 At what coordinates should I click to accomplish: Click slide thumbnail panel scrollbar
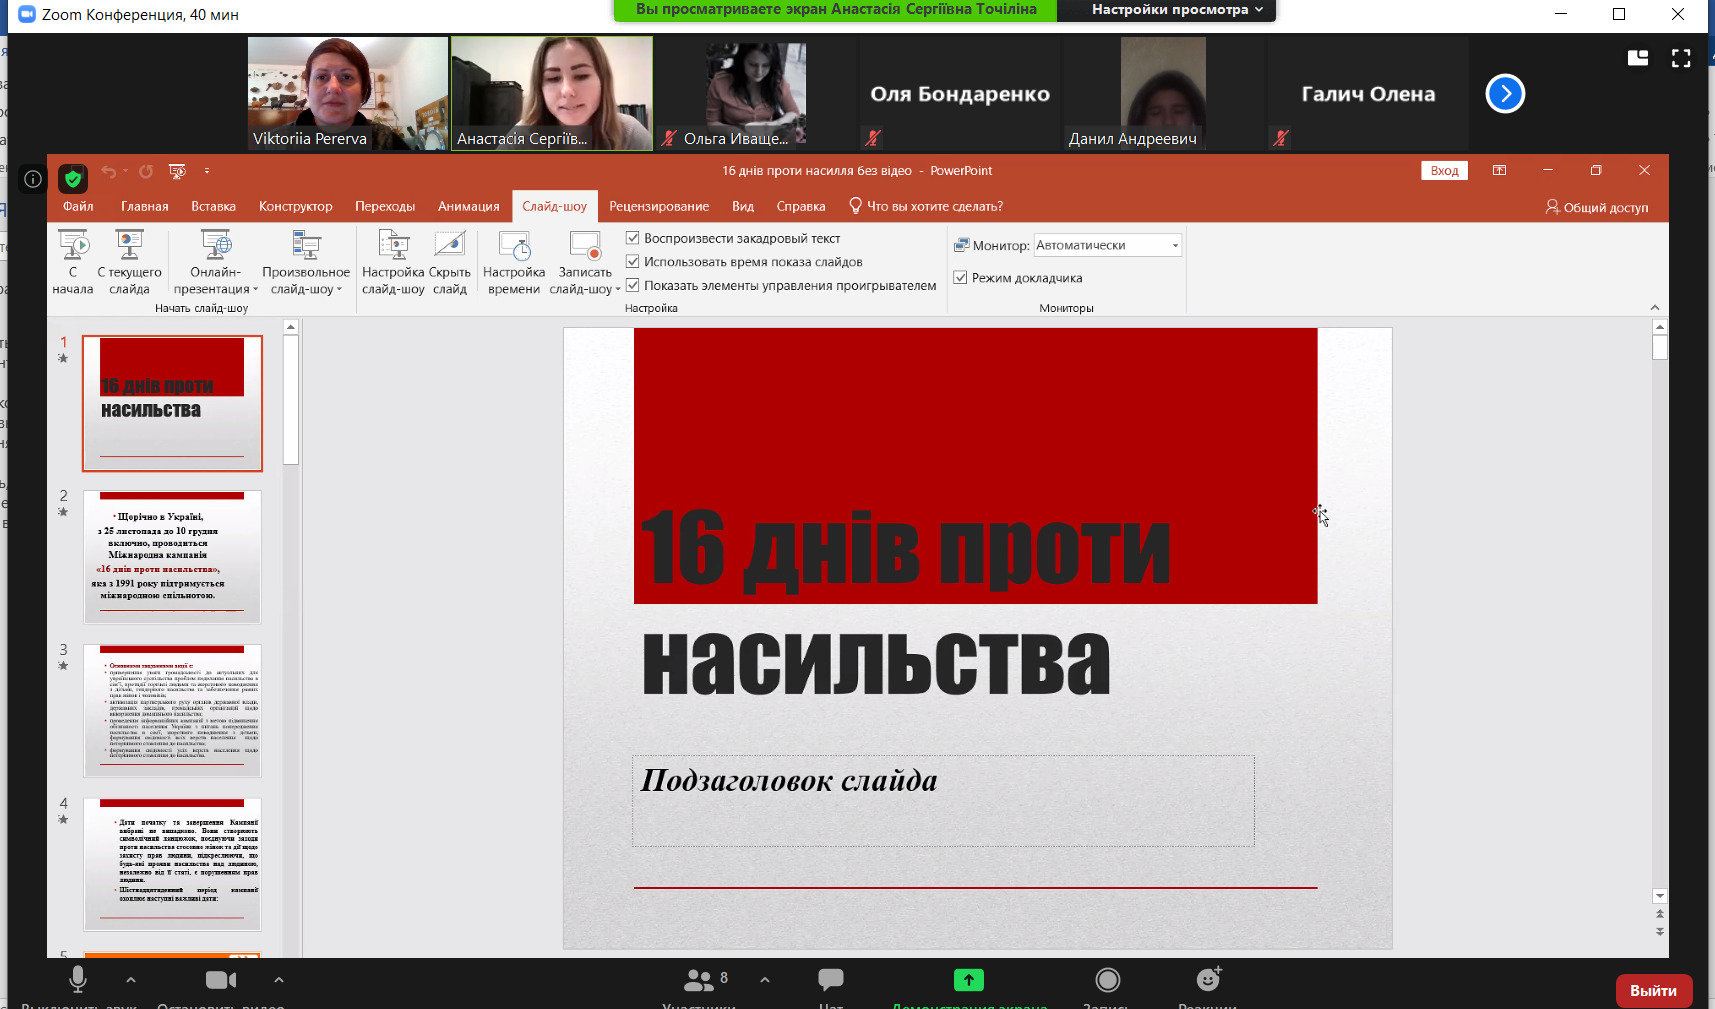tap(291, 400)
